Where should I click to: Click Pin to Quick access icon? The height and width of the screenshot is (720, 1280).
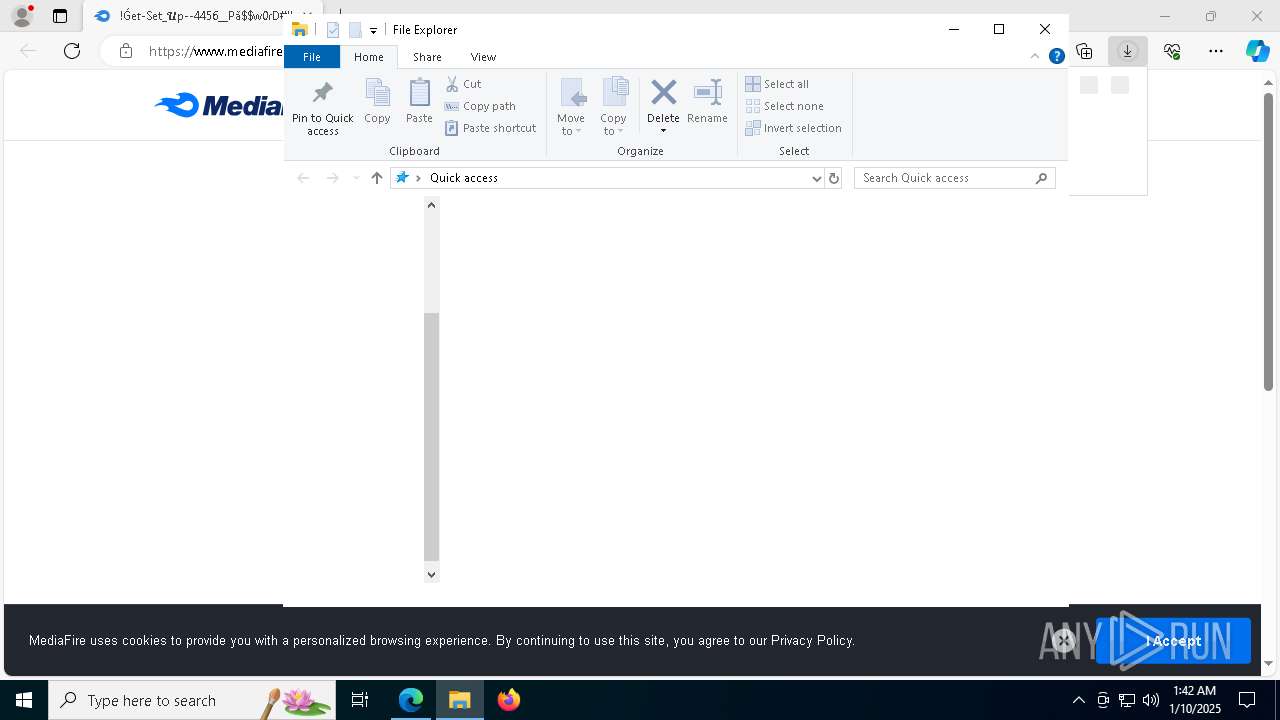coord(322,93)
